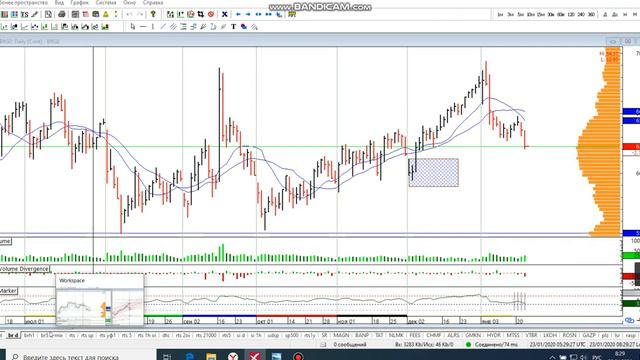Click the undo arrow icon

129,14
